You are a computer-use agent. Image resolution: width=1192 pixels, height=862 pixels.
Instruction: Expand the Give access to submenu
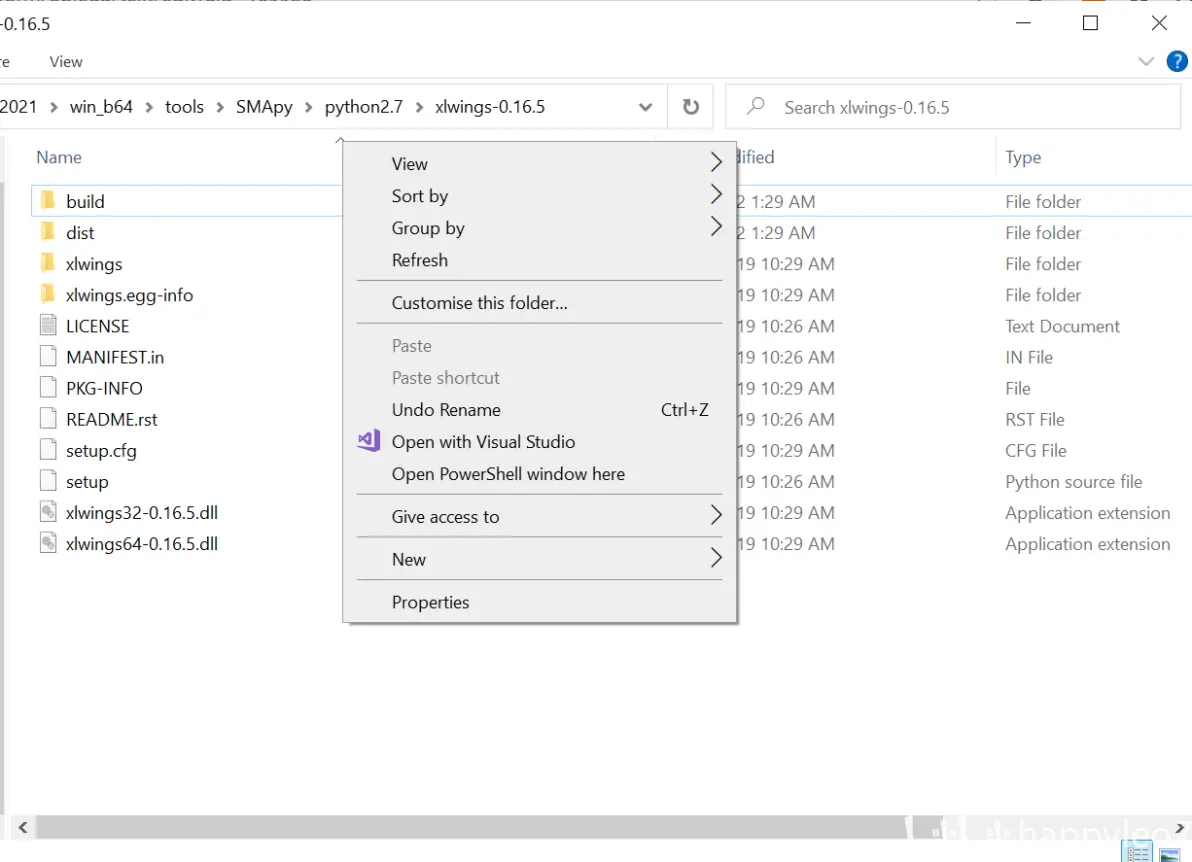[539, 516]
